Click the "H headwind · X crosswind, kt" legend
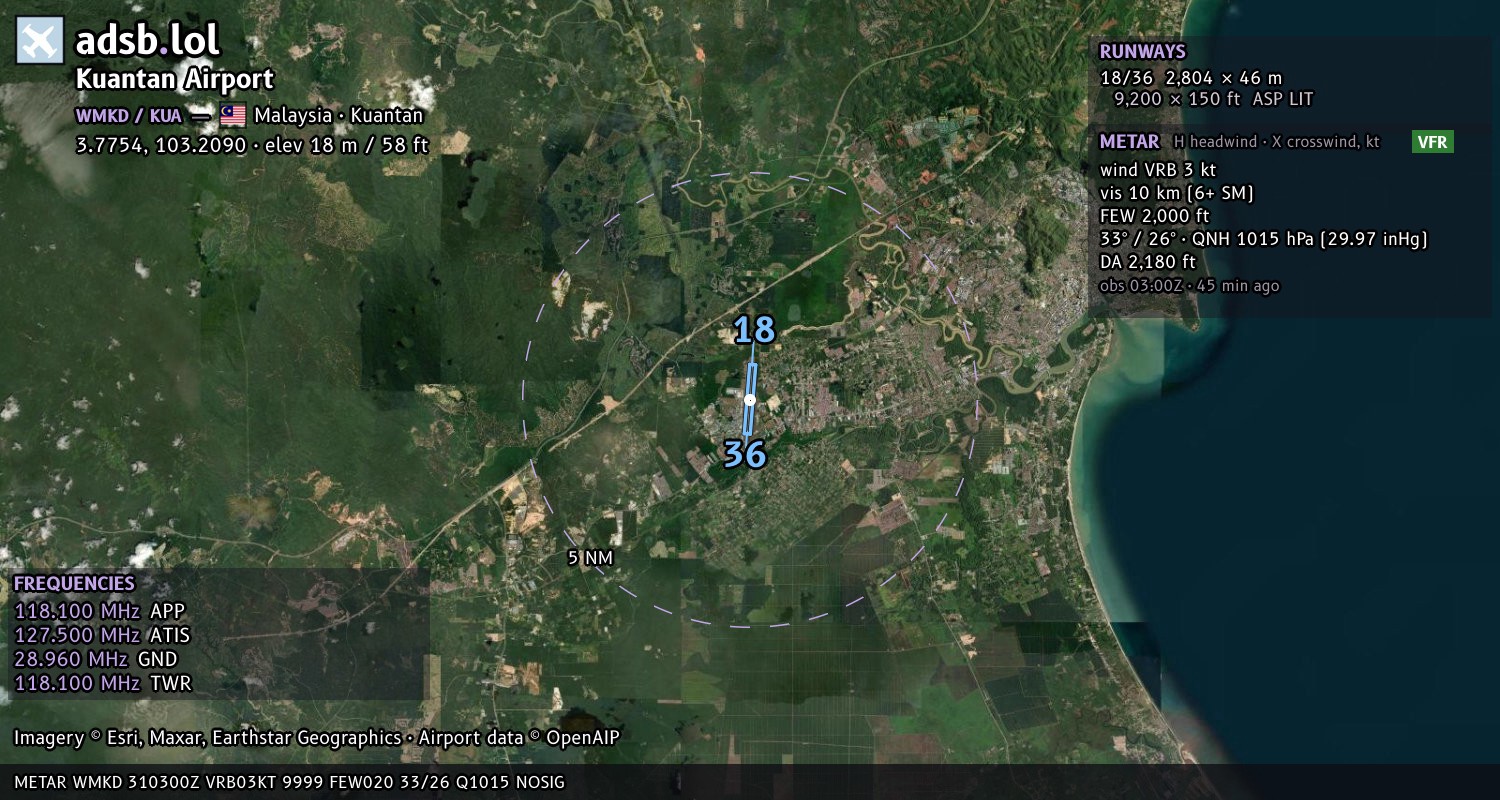 tap(1277, 142)
